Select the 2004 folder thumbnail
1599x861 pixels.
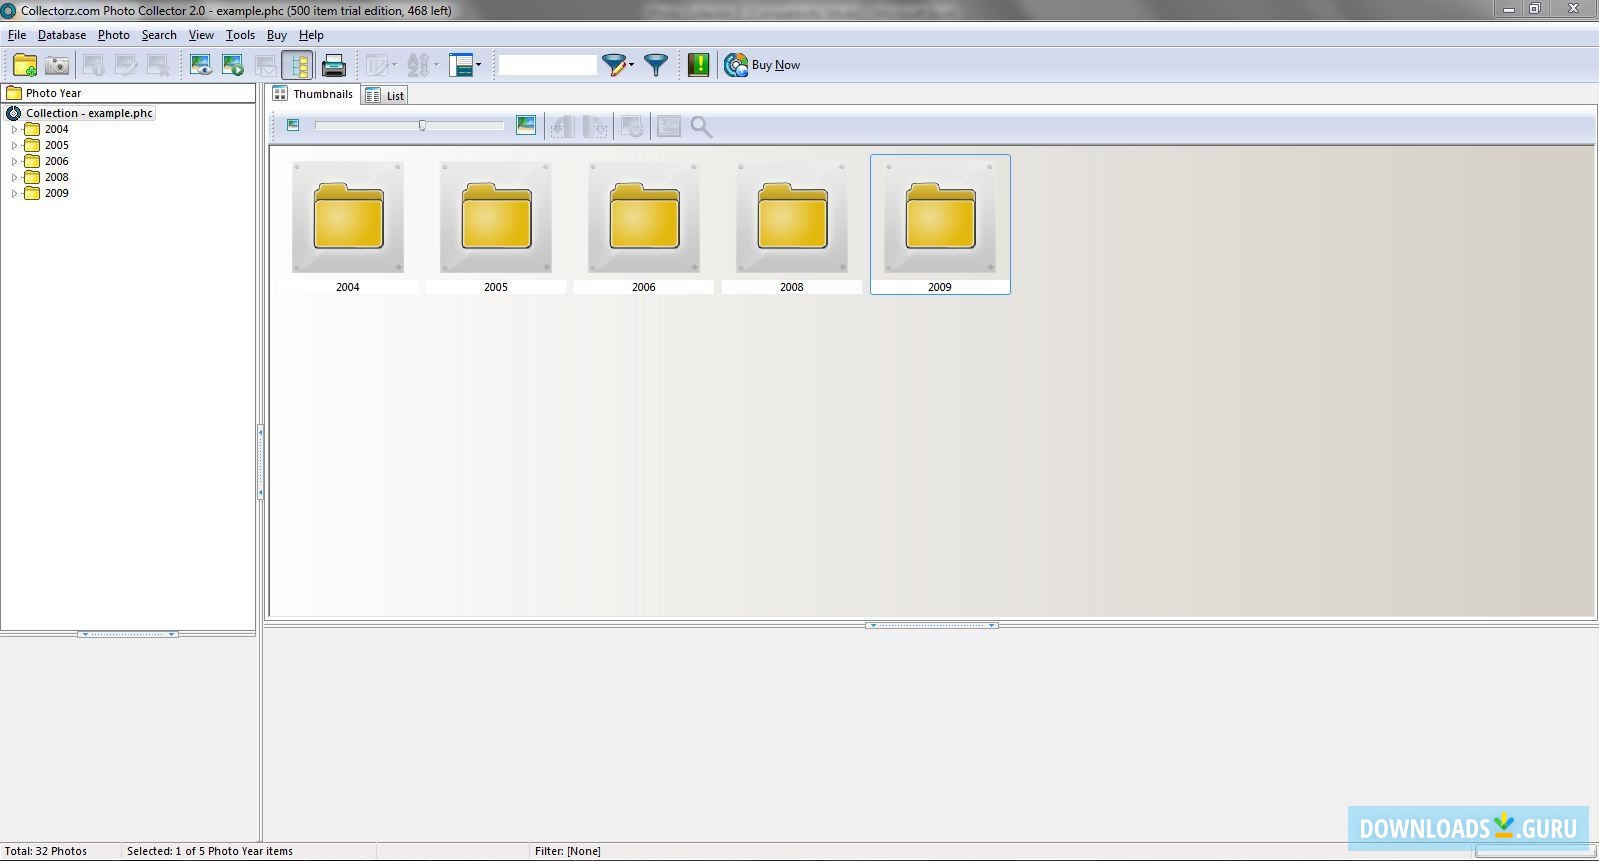[x=348, y=224]
